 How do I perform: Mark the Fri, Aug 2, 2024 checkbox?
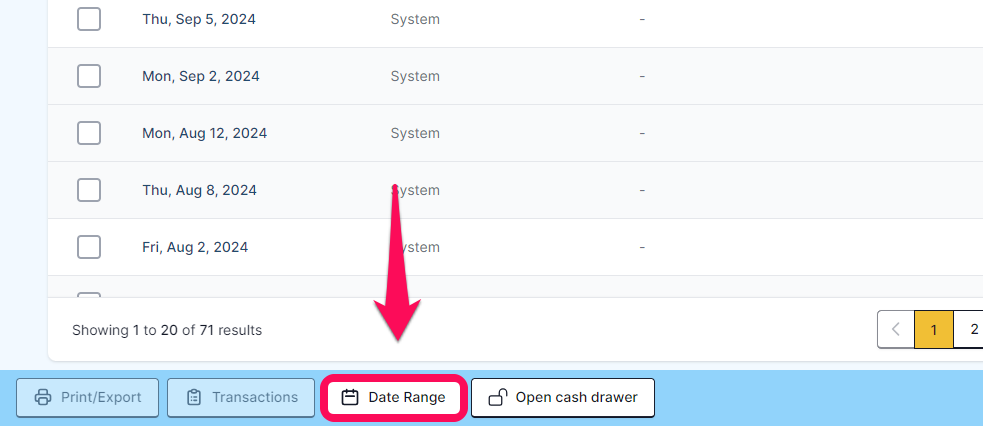pyautogui.click(x=89, y=247)
